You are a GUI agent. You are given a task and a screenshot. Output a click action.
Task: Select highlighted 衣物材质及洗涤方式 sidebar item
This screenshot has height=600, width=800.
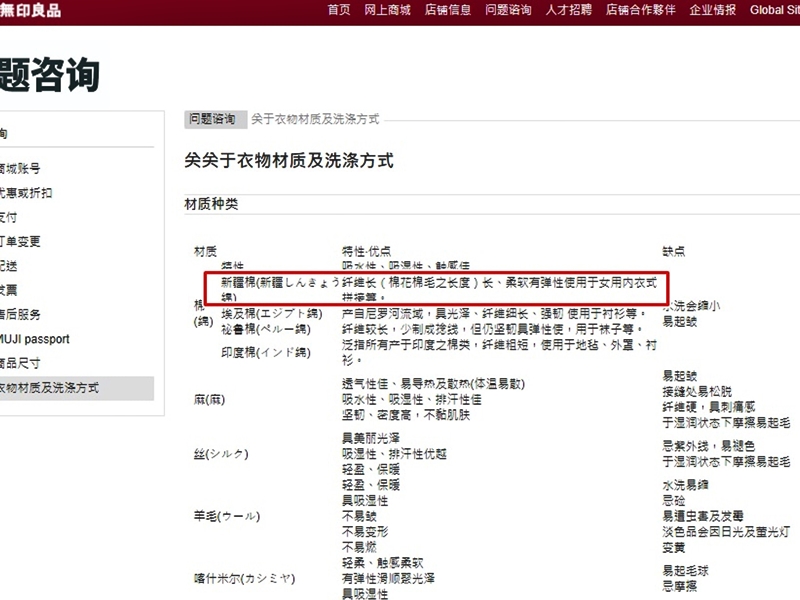click(x=77, y=388)
